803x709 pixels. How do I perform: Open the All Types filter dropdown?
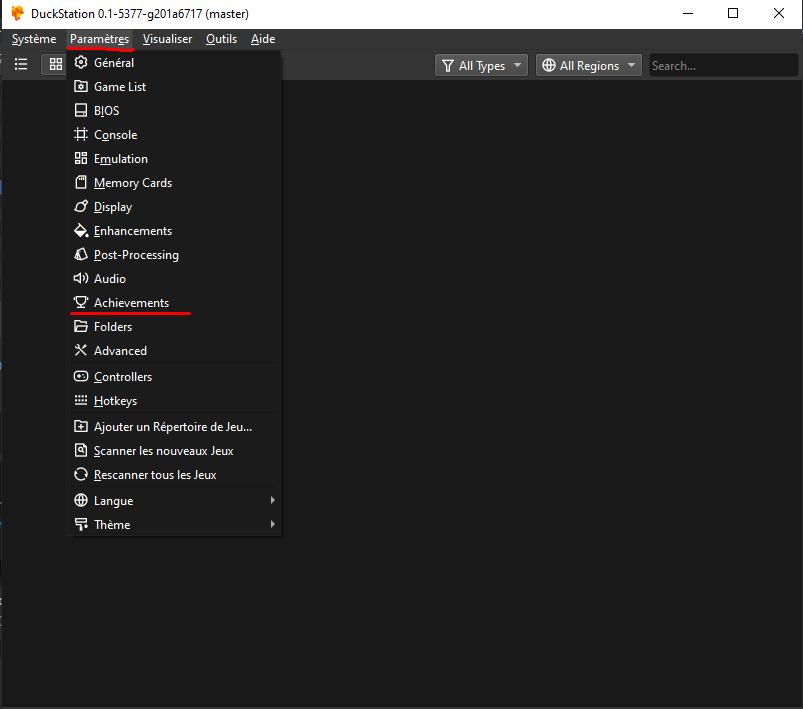pyautogui.click(x=481, y=64)
